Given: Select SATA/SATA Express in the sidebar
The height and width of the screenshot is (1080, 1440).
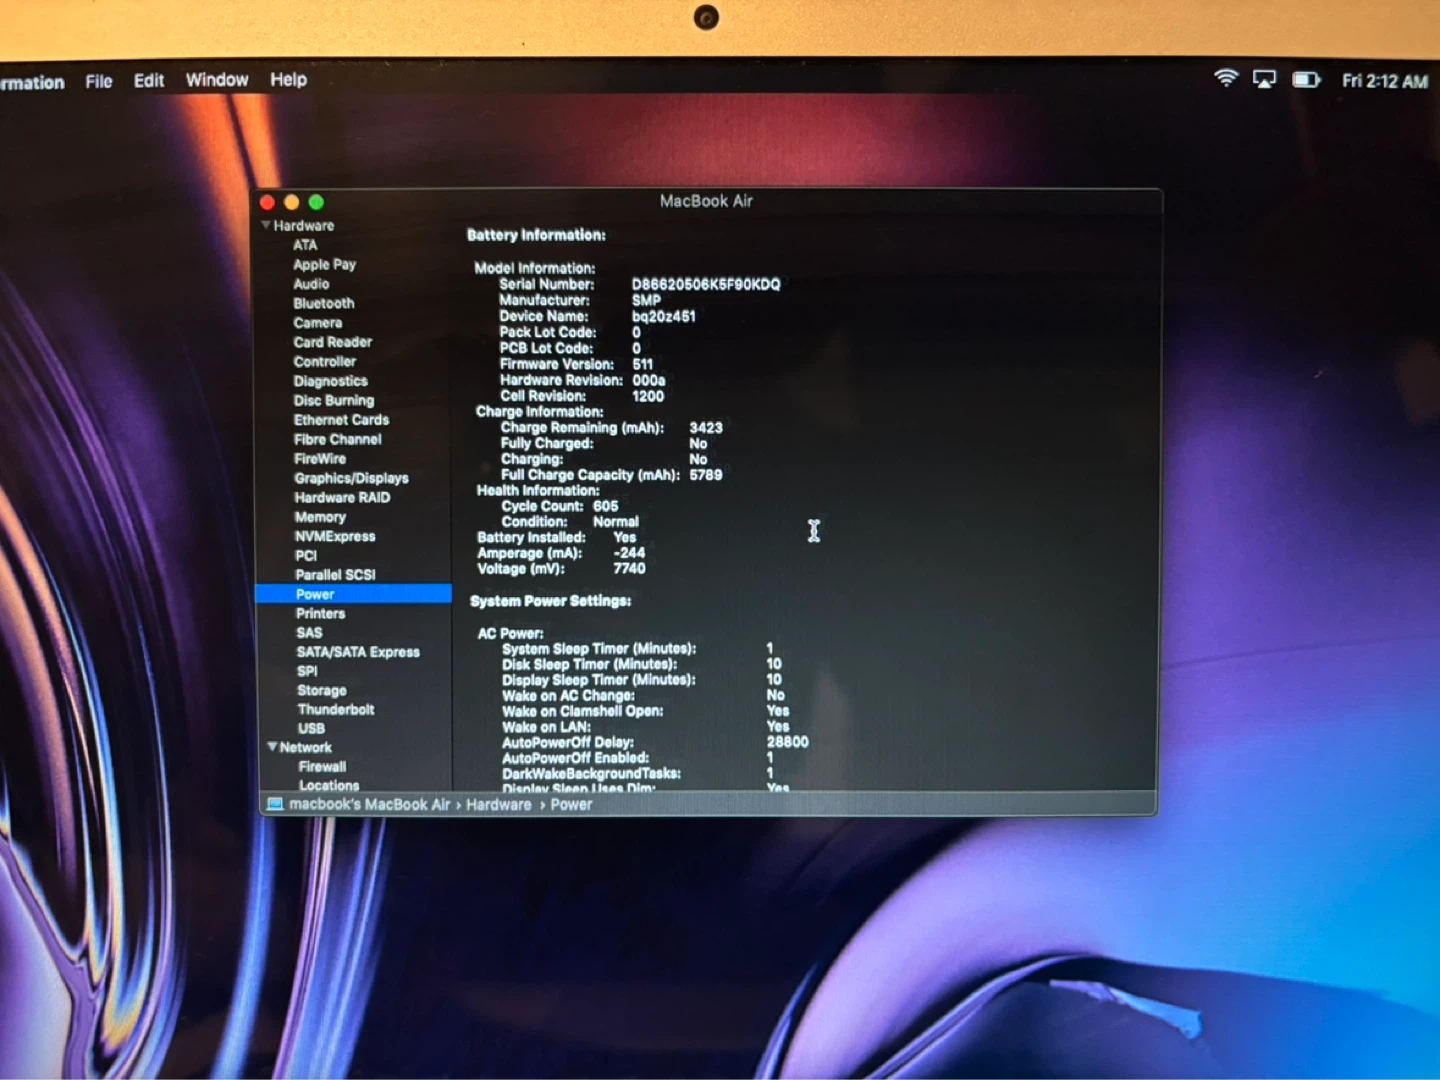Looking at the screenshot, I should 358,652.
